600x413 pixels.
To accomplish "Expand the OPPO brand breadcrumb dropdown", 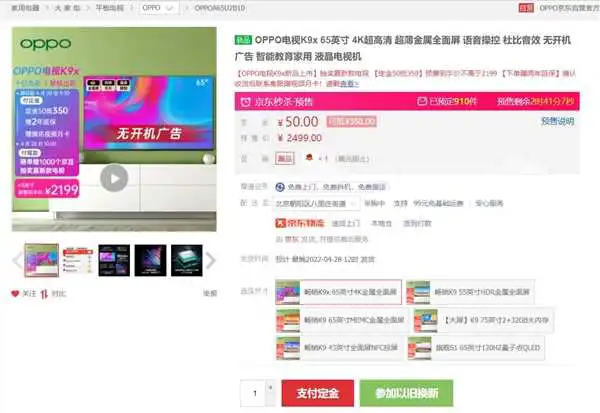I will coord(158,8).
